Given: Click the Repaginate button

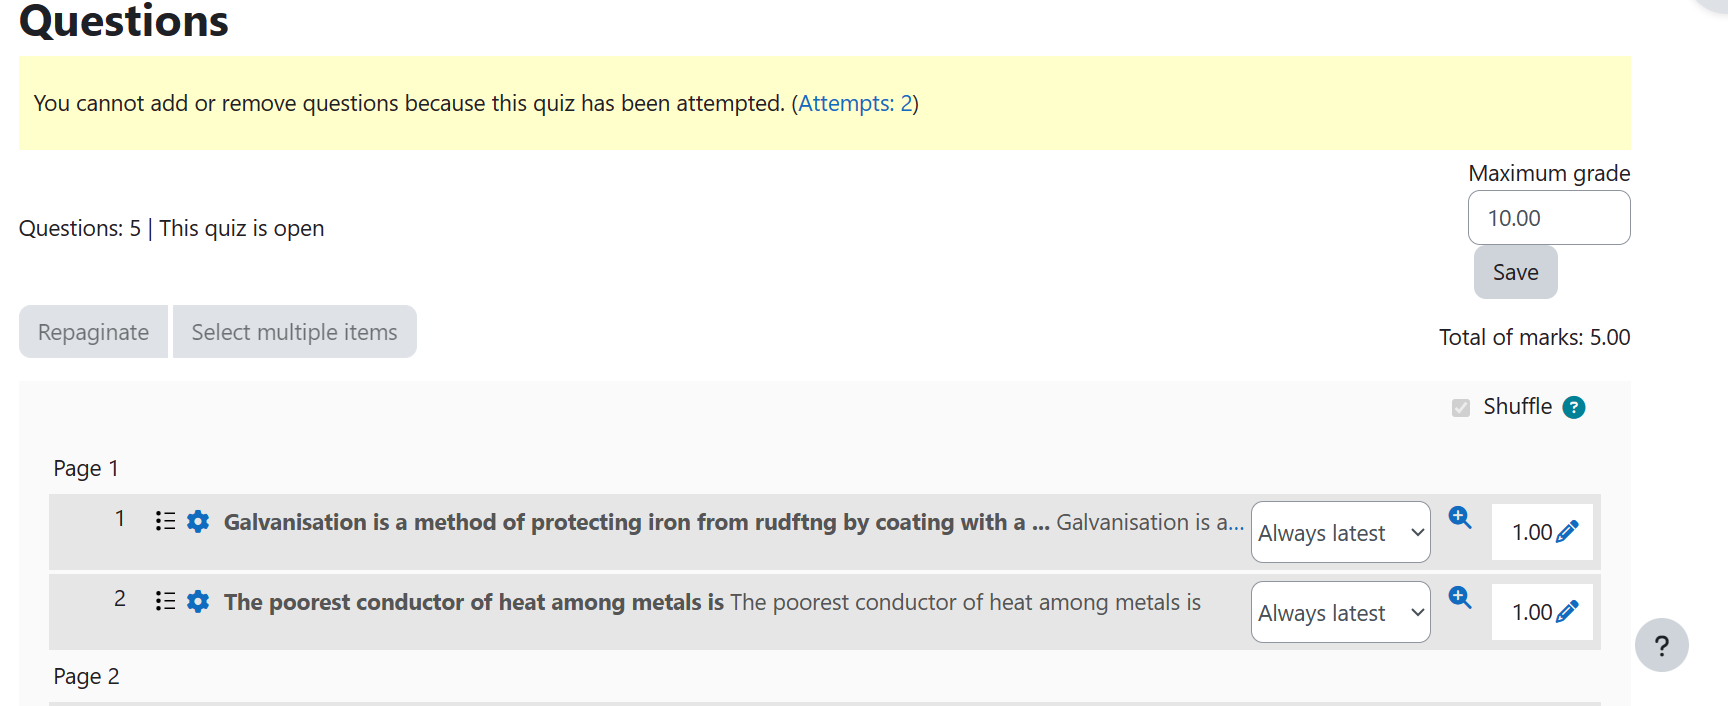Looking at the screenshot, I should [93, 332].
